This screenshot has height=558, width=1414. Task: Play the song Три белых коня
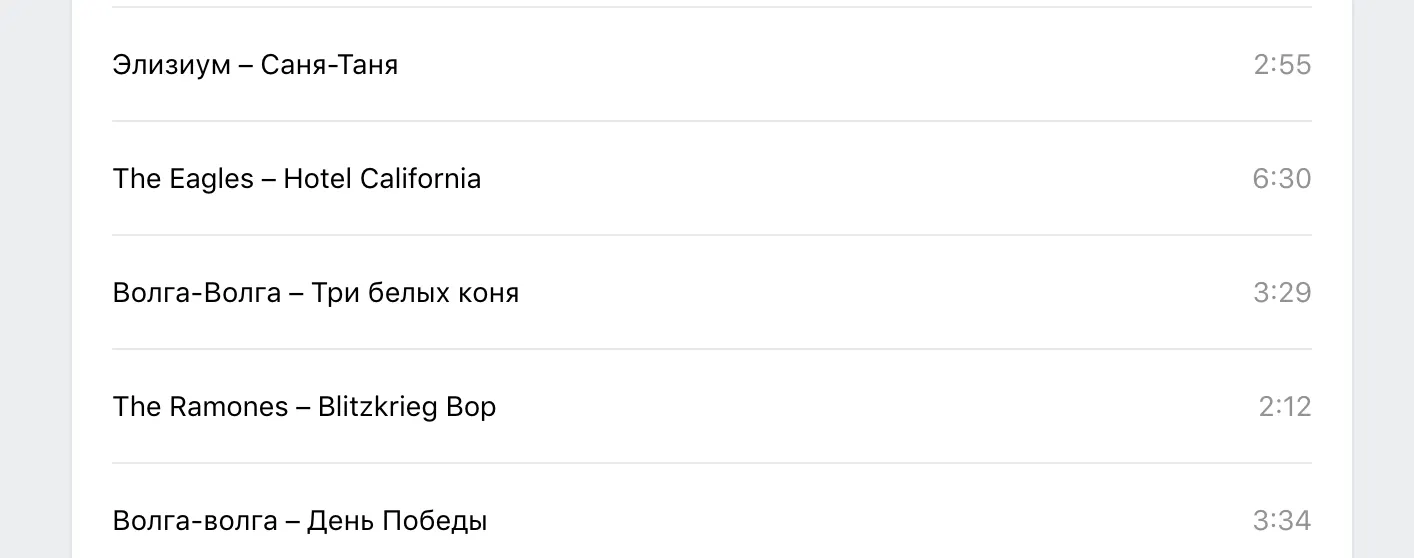click(x=415, y=293)
